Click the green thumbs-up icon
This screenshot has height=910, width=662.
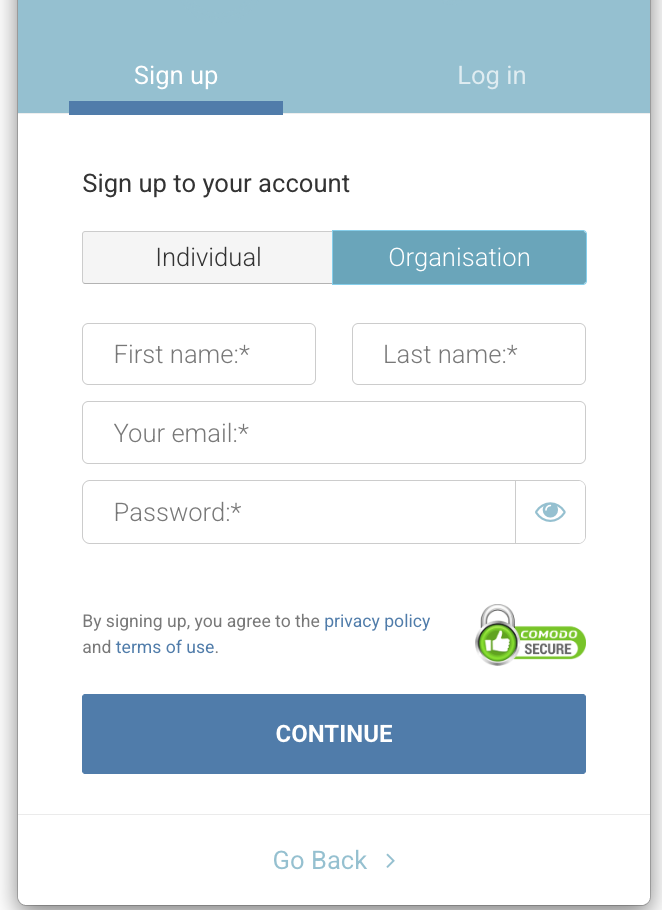point(497,643)
